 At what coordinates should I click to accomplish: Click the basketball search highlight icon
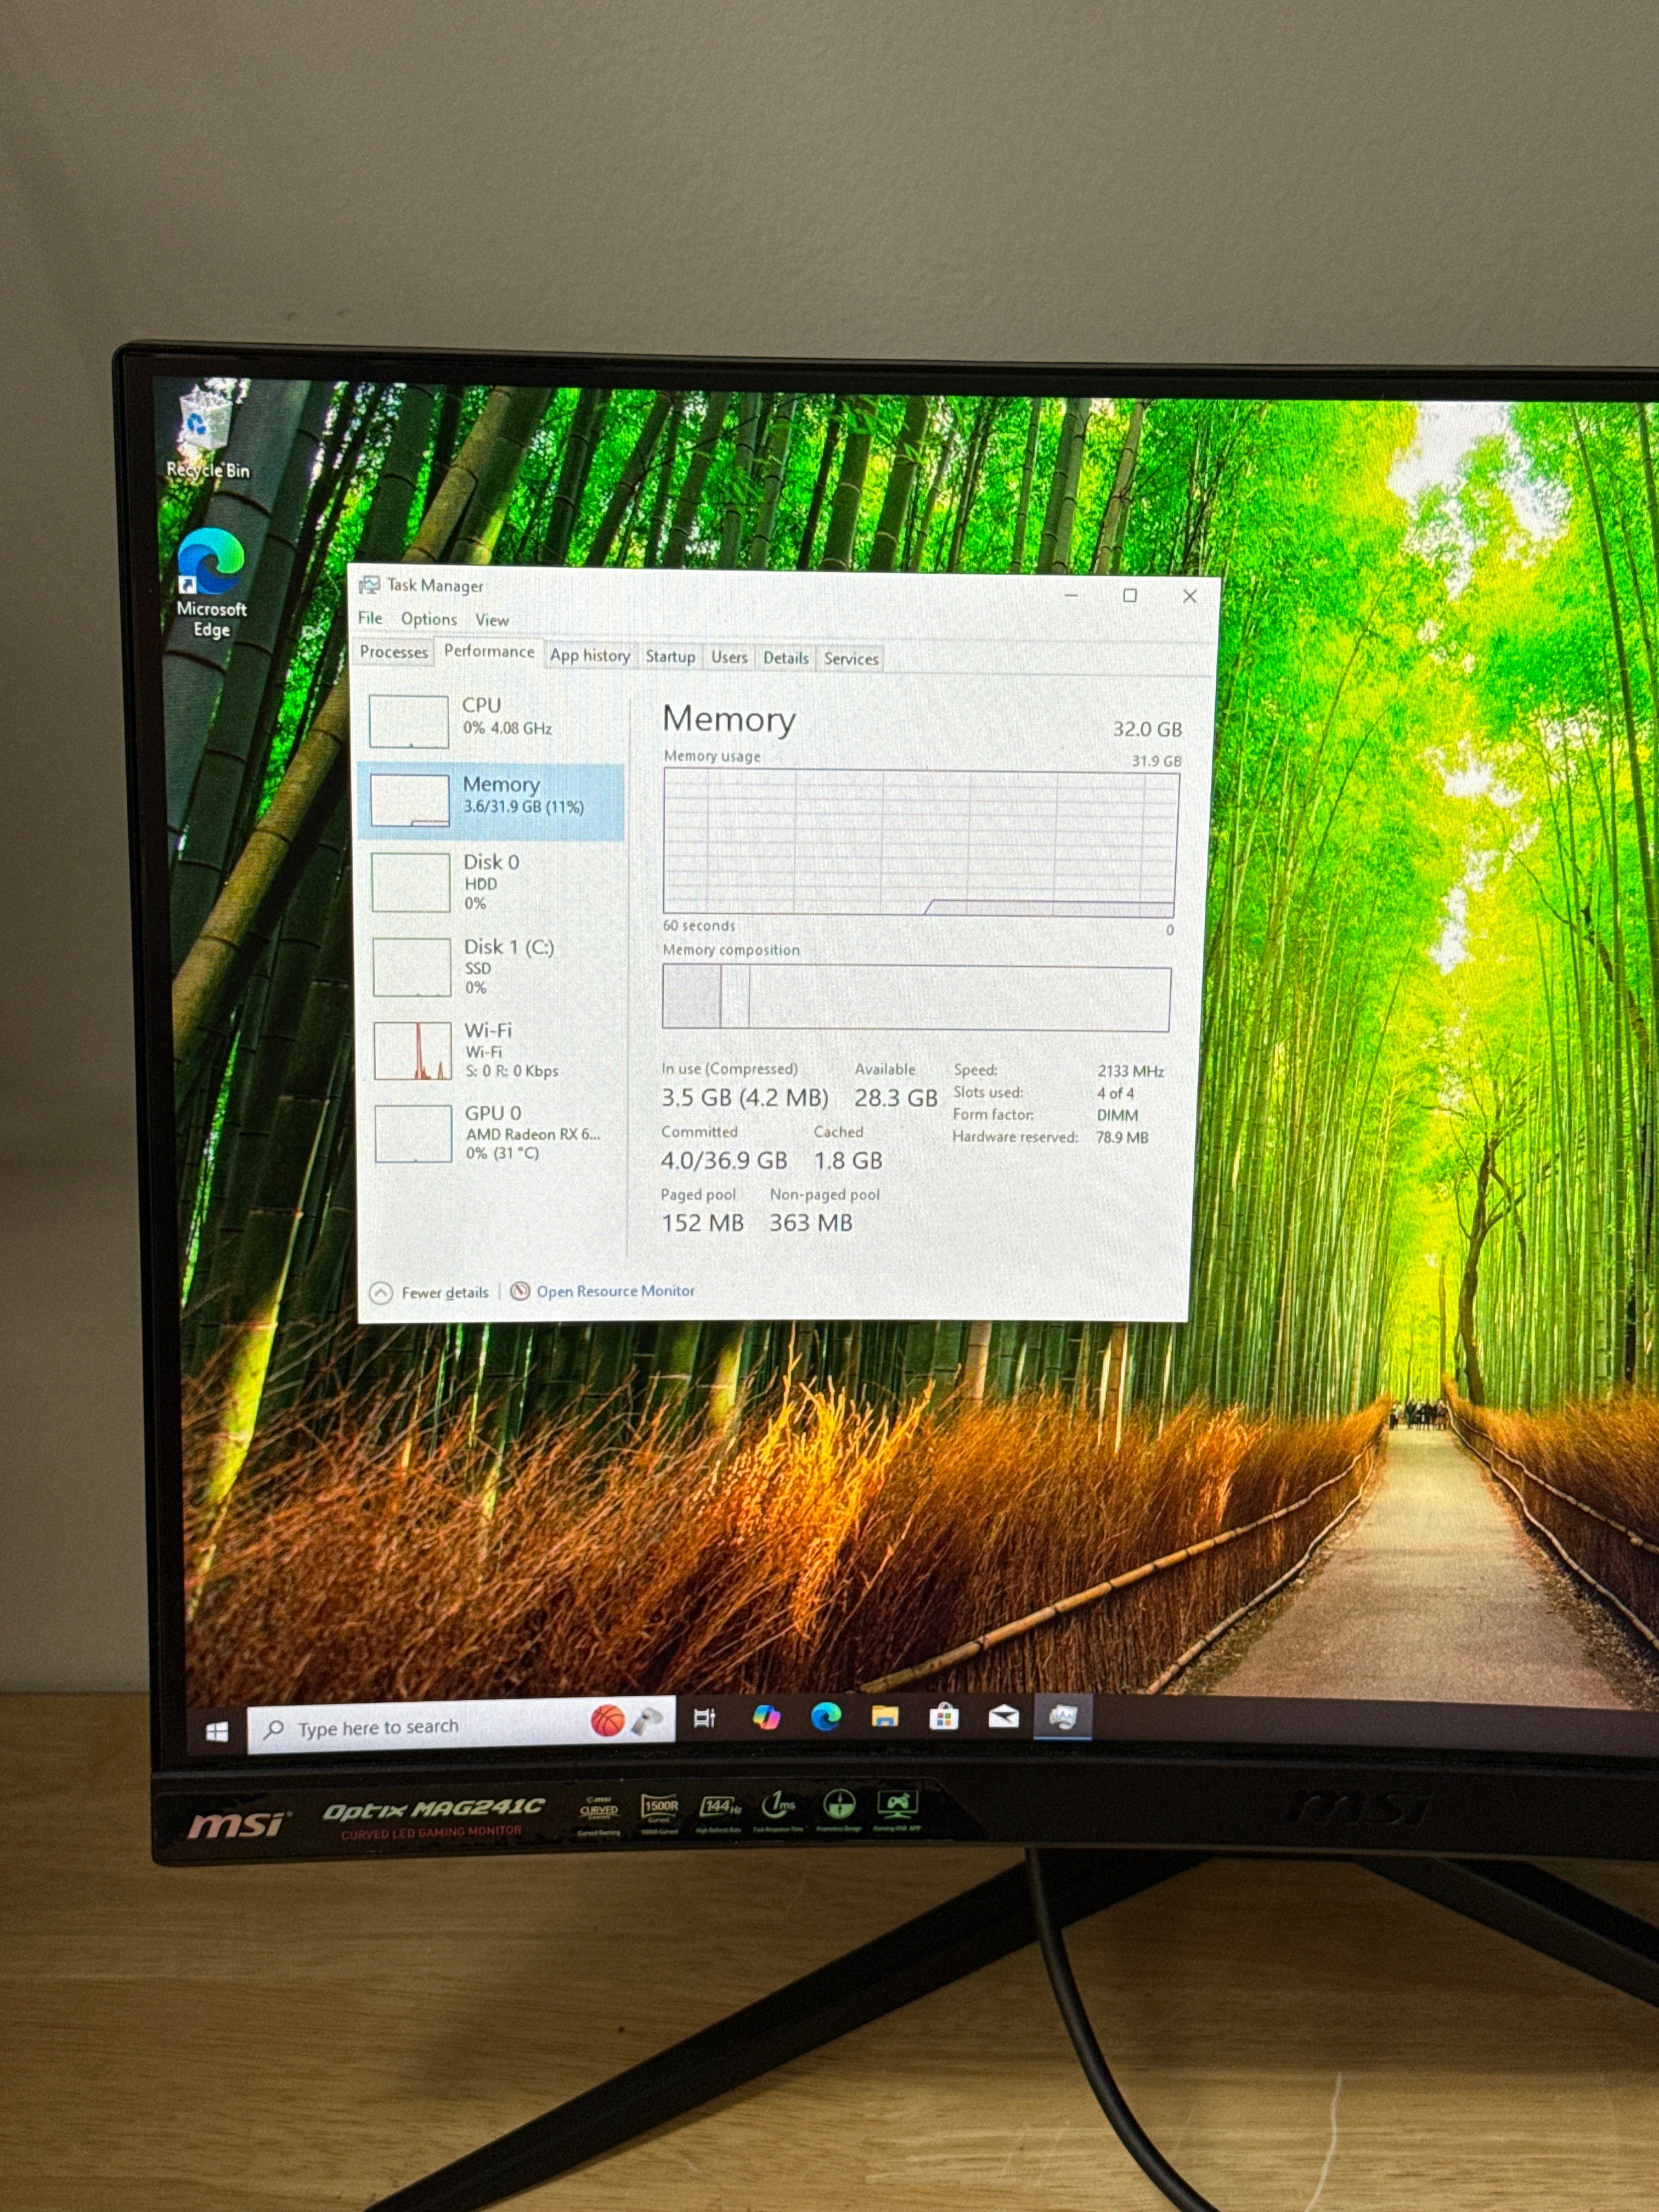[607, 1720]
